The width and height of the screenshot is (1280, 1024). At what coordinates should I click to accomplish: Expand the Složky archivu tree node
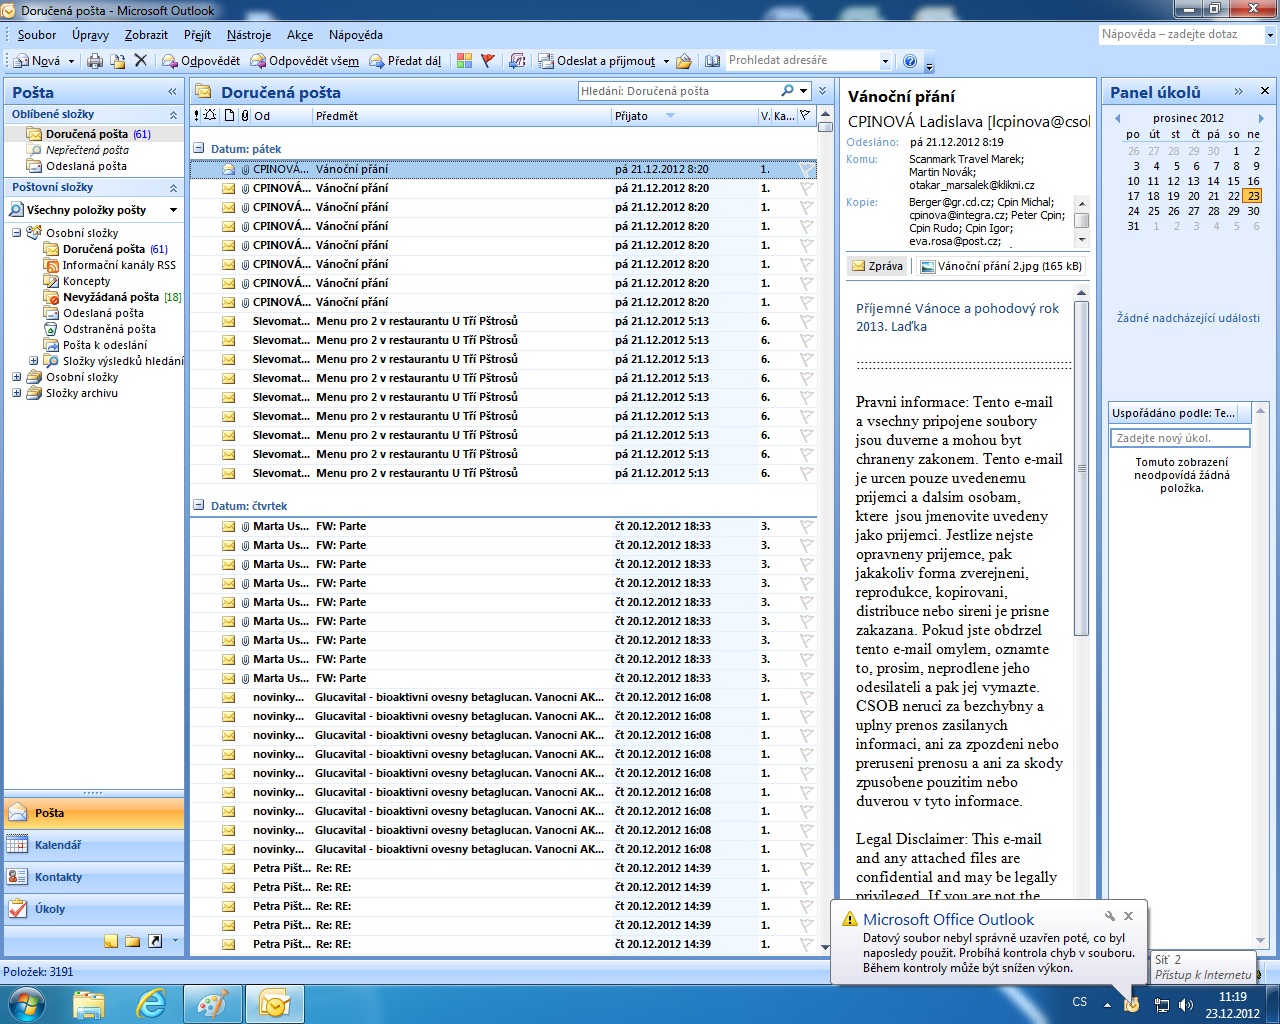[x=17, y=394]
